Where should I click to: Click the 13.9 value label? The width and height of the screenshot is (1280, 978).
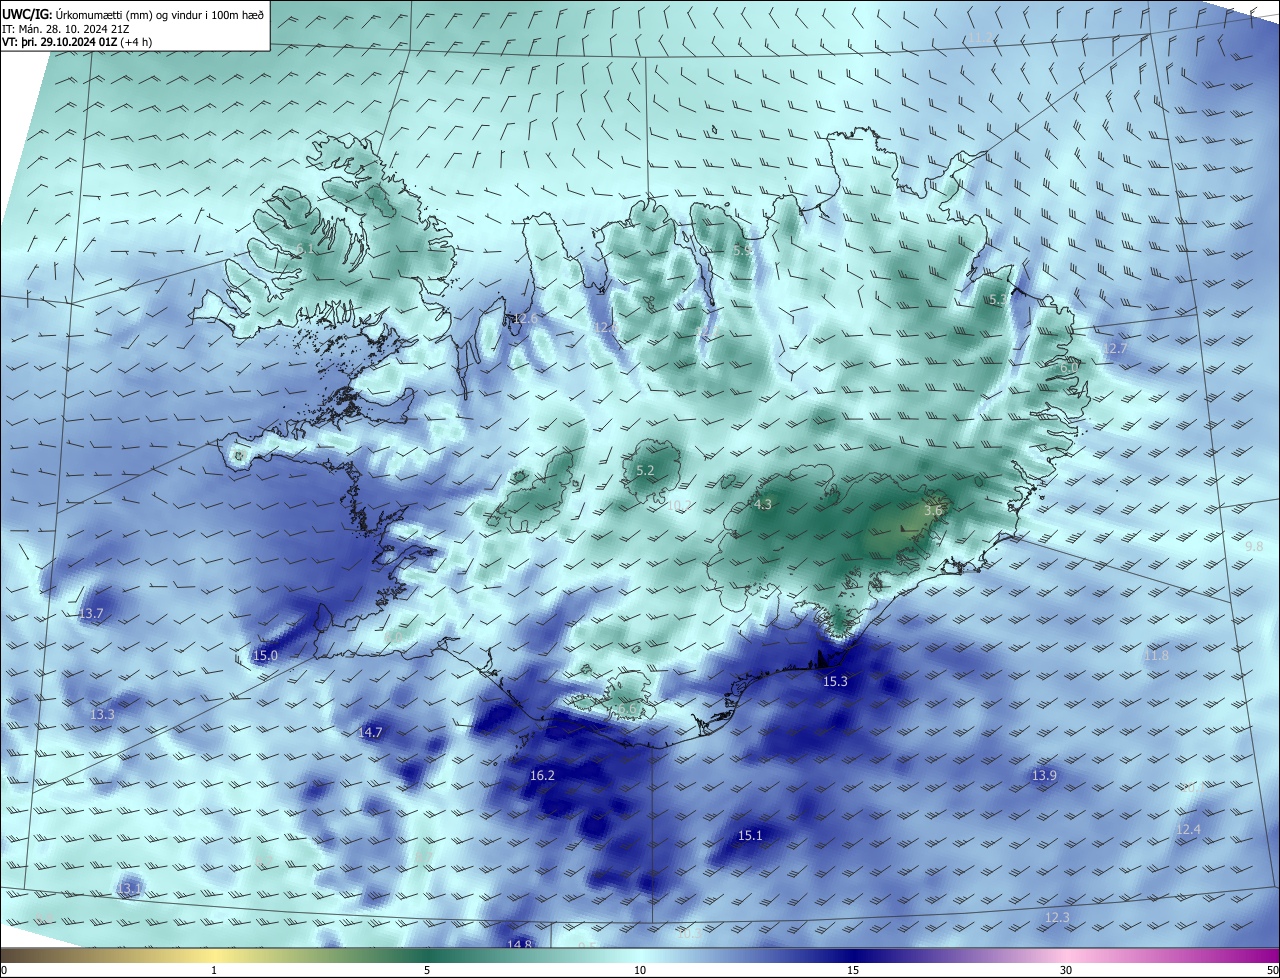coord(1044,775)
